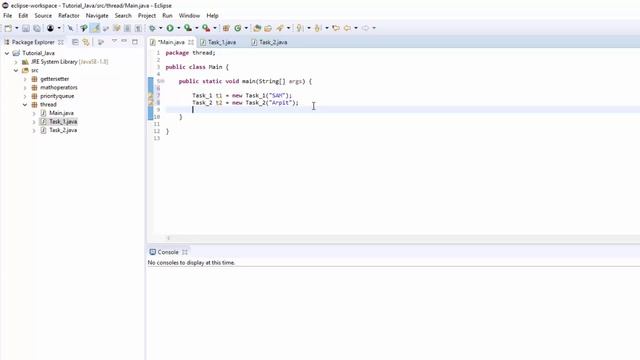This screenshot has height=360, width=640.
Task: Open the Run configurations dropdown arrow
Action: pyautogui.click(x=178, y=28)
